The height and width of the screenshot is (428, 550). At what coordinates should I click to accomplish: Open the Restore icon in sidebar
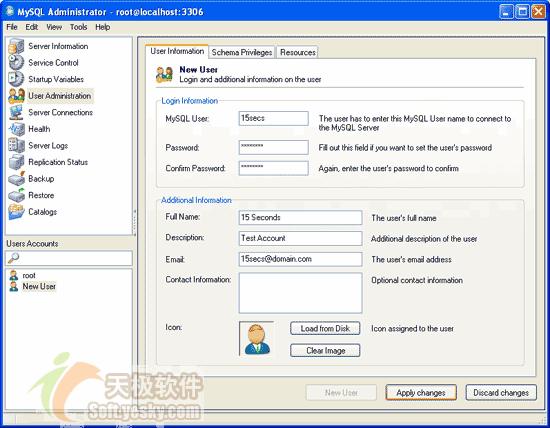click(16, 195)
